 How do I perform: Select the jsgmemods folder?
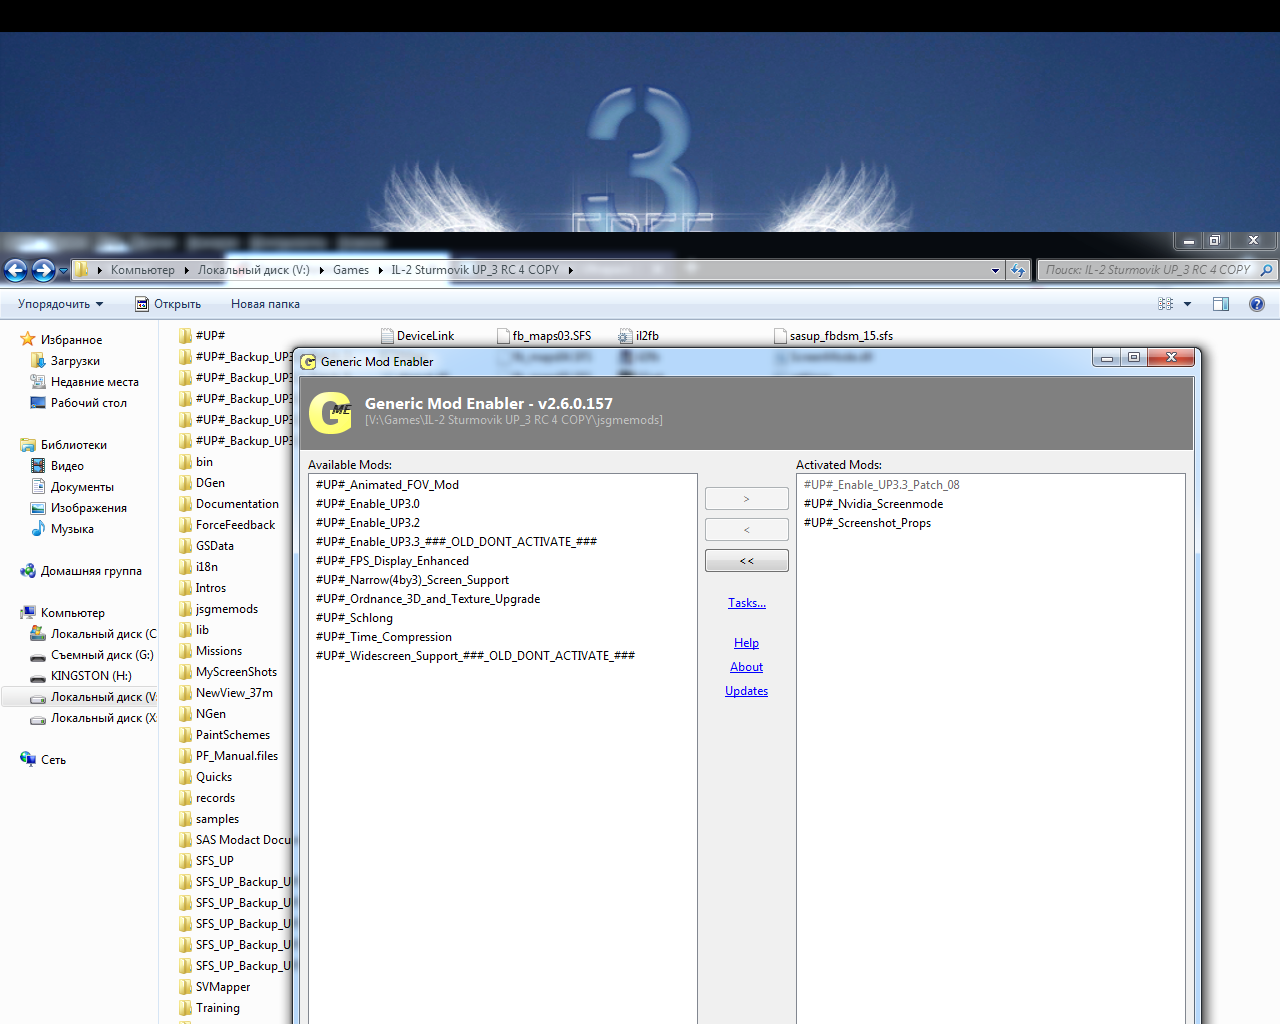[226, 609]
